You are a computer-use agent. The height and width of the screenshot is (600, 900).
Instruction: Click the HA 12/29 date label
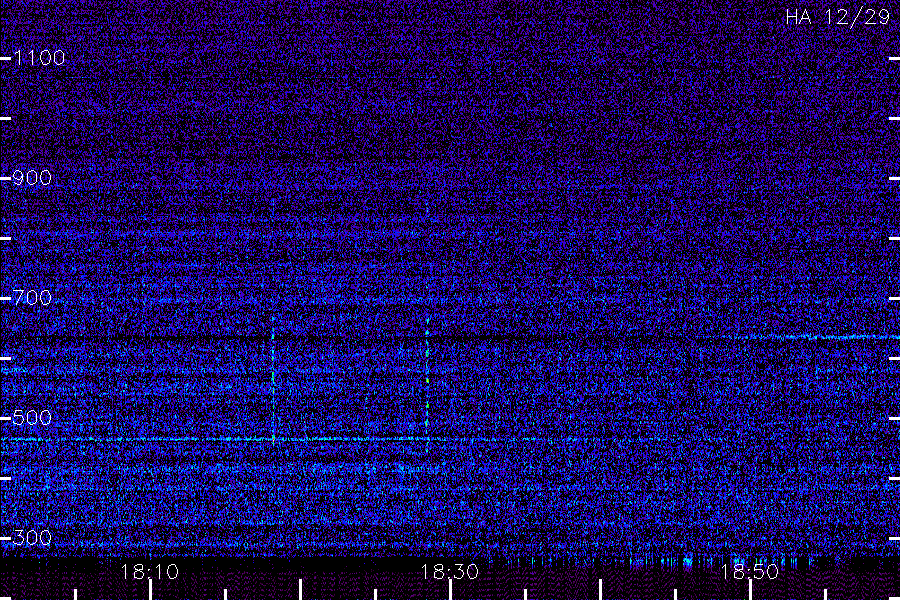837,17
